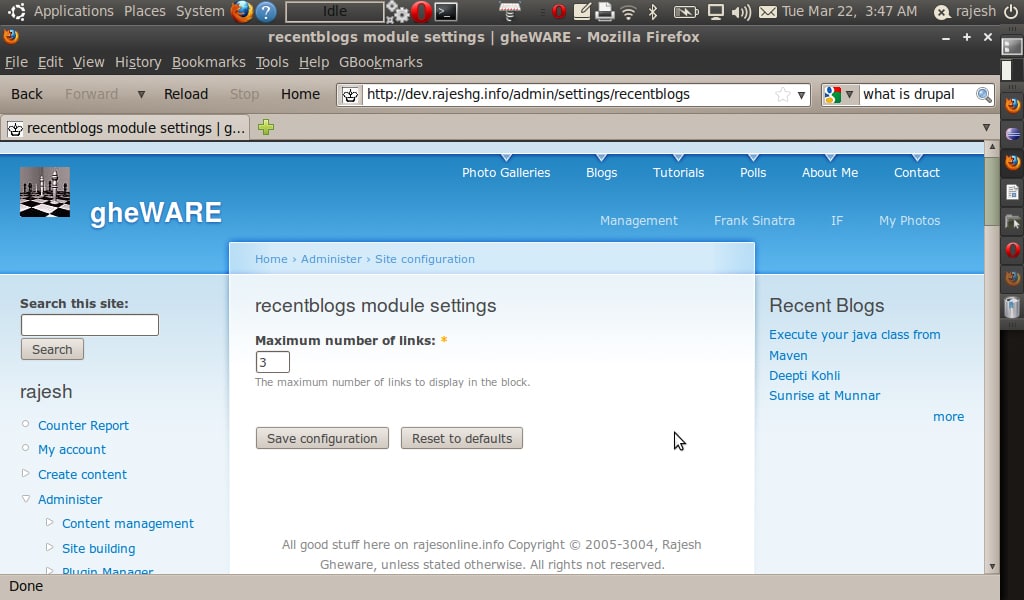Click Reset to defaults button
Image resolution: width=1024 pixels, height=600 pixels.
pyautogui.click(x=462, y=438)
